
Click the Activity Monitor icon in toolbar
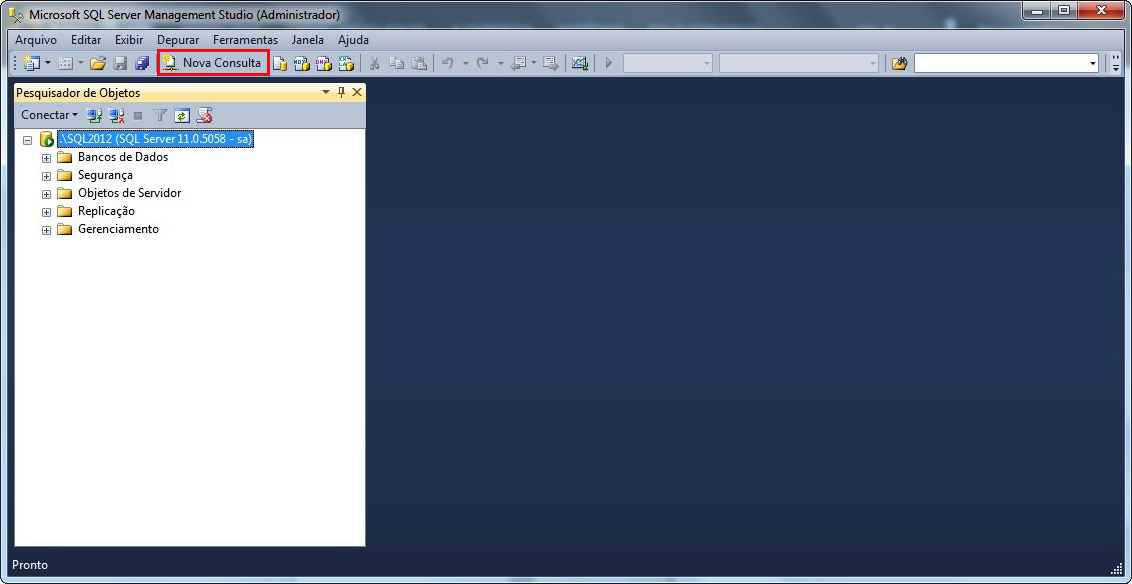579,63
